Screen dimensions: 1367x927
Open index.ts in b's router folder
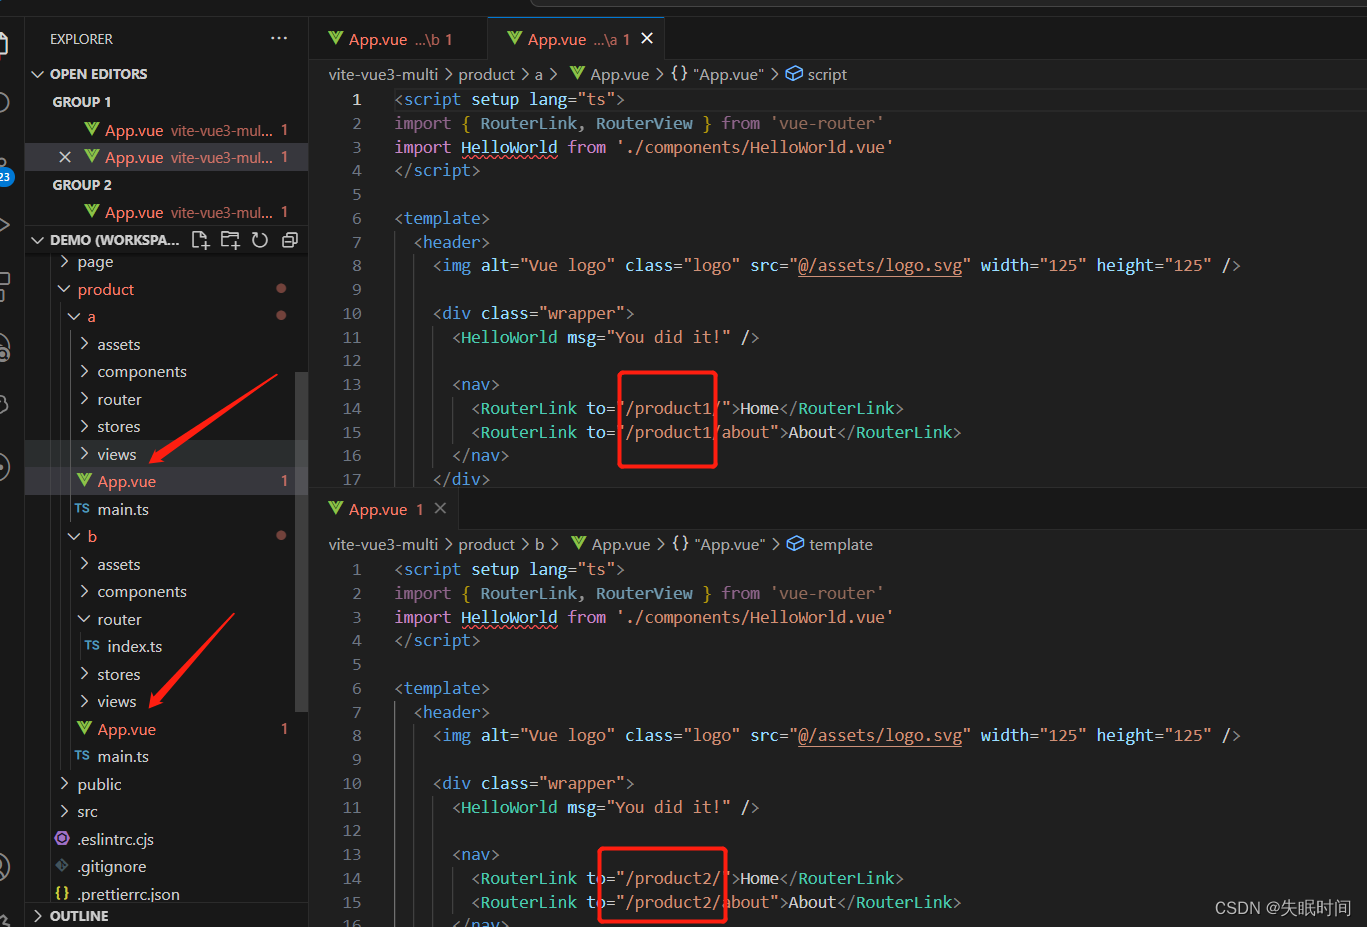pos(134,647)
